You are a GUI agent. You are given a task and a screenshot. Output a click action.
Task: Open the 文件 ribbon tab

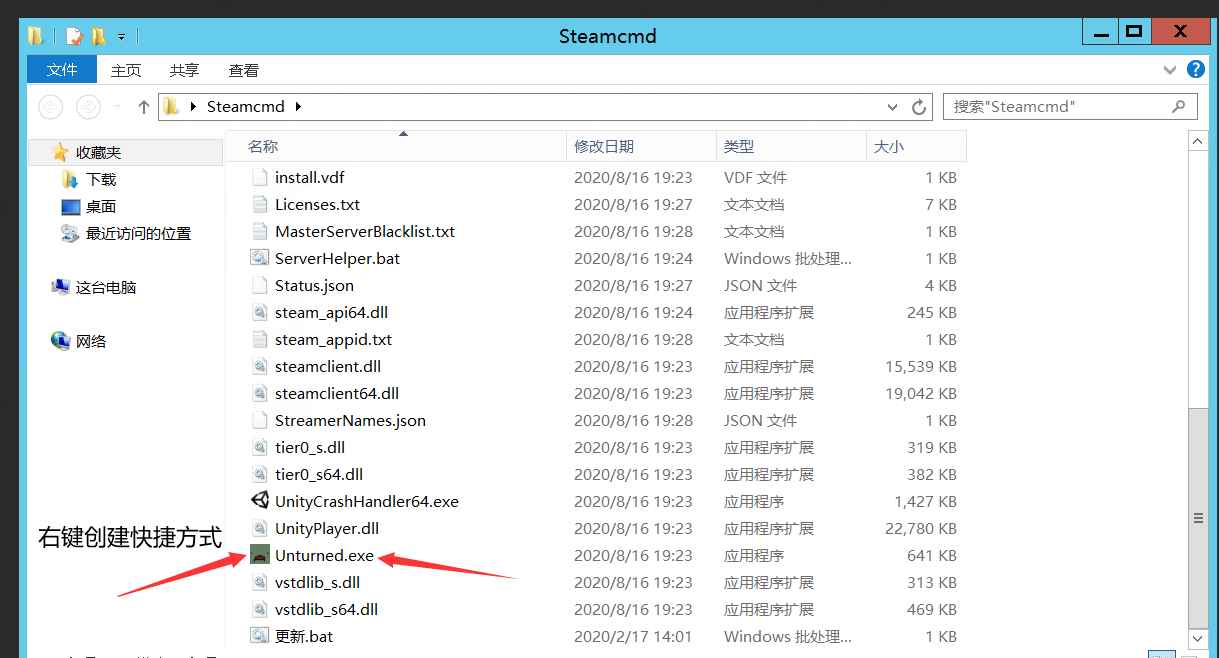(x=62, y=69)
